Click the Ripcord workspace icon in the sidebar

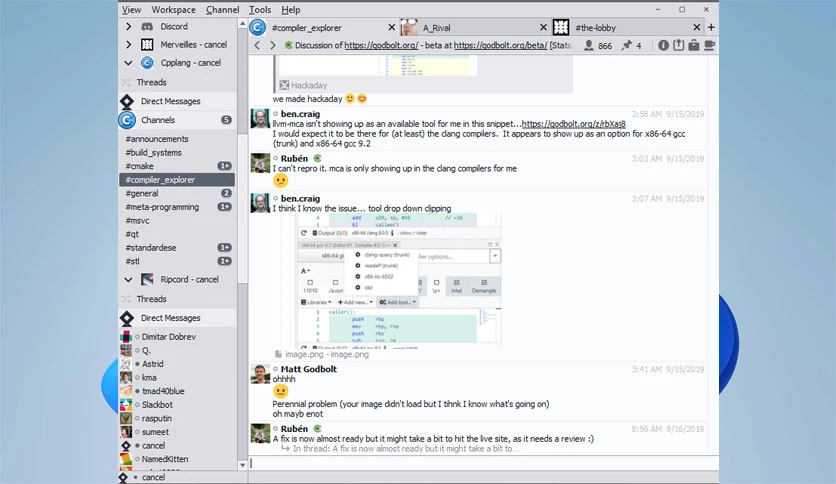coord(147,279)
